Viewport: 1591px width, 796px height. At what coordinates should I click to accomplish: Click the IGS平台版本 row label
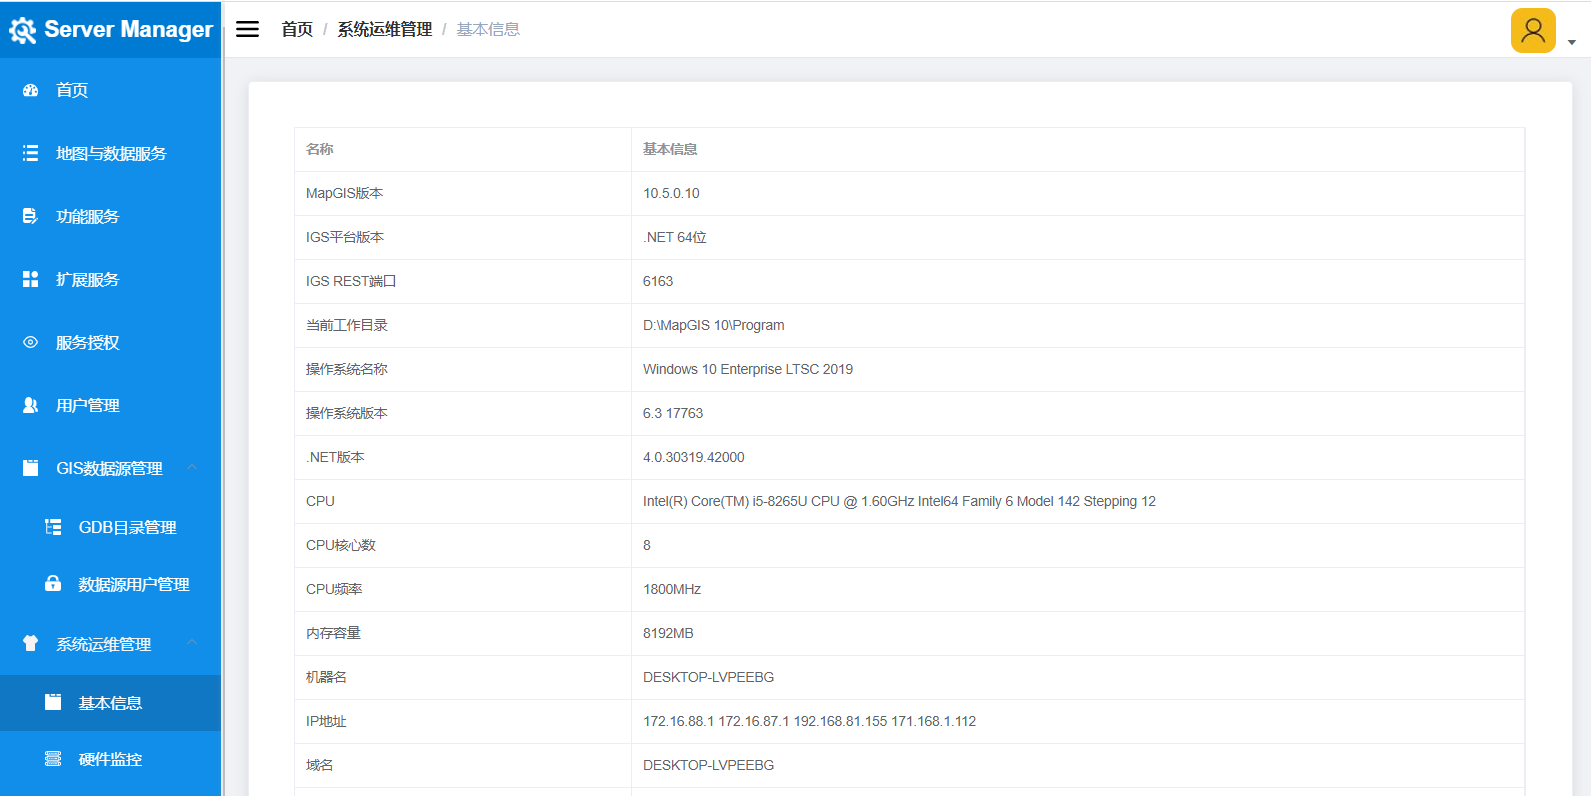pos(345,237)
